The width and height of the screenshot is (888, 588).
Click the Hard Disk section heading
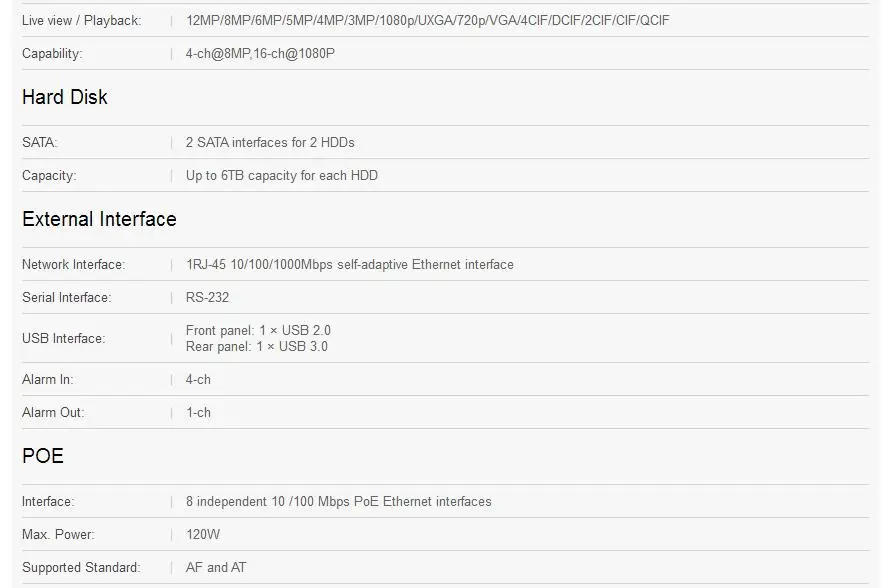click(65, 97)
